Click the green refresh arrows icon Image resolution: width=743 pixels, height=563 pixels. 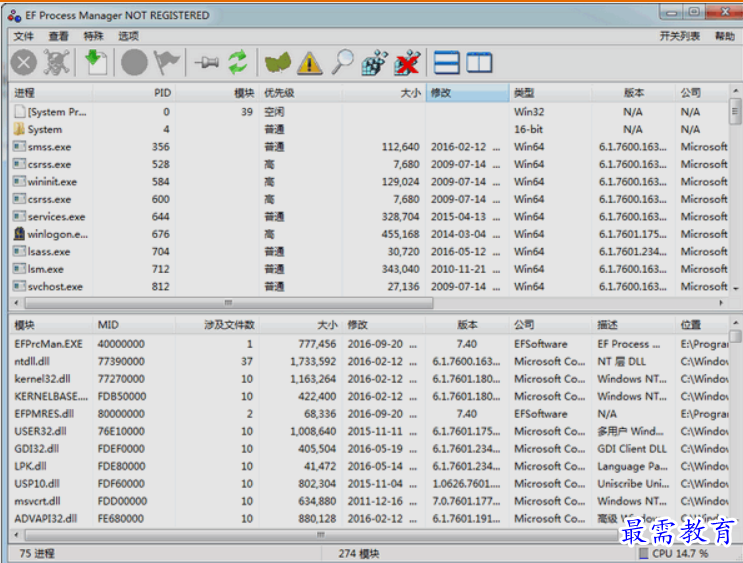pos(238,63)
